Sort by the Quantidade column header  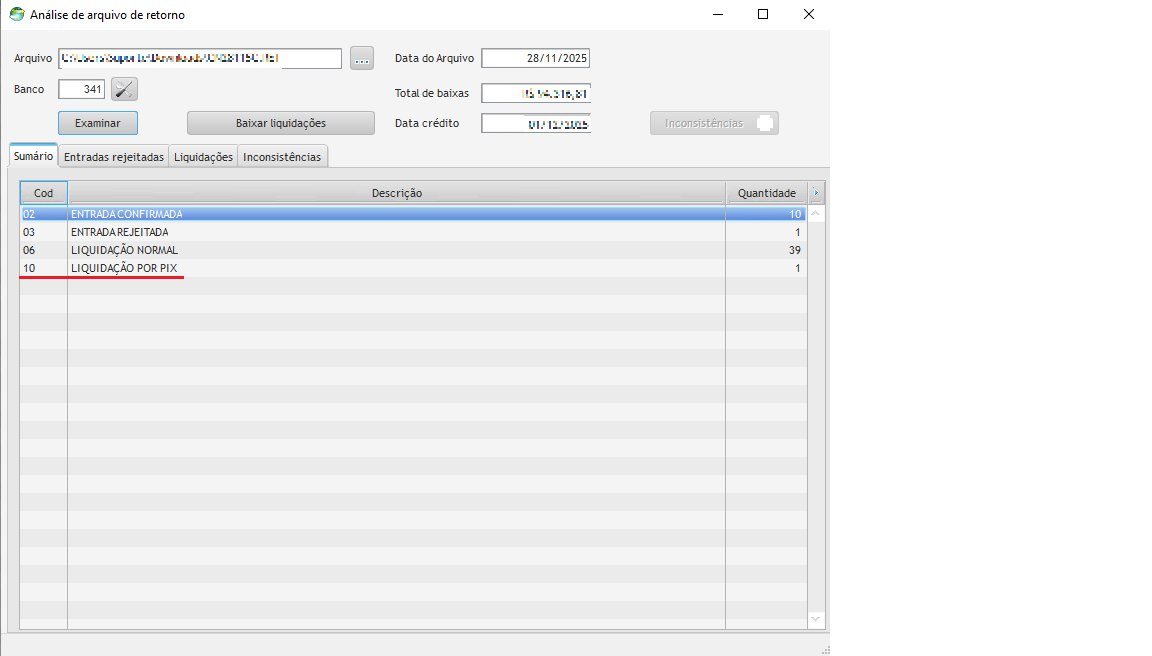(766, 193)
